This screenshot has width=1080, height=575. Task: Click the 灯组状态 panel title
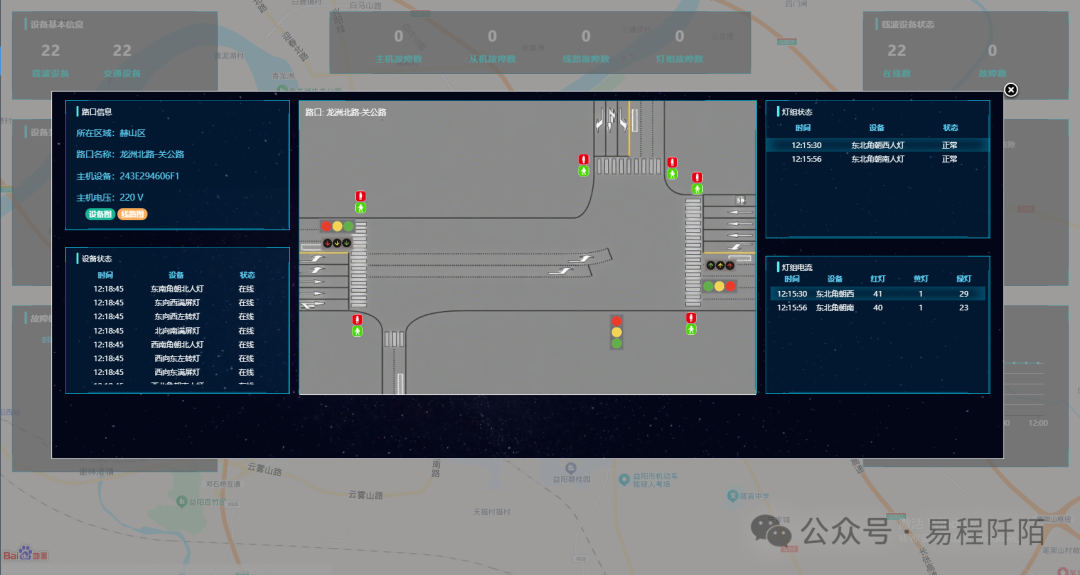(797, 112)
